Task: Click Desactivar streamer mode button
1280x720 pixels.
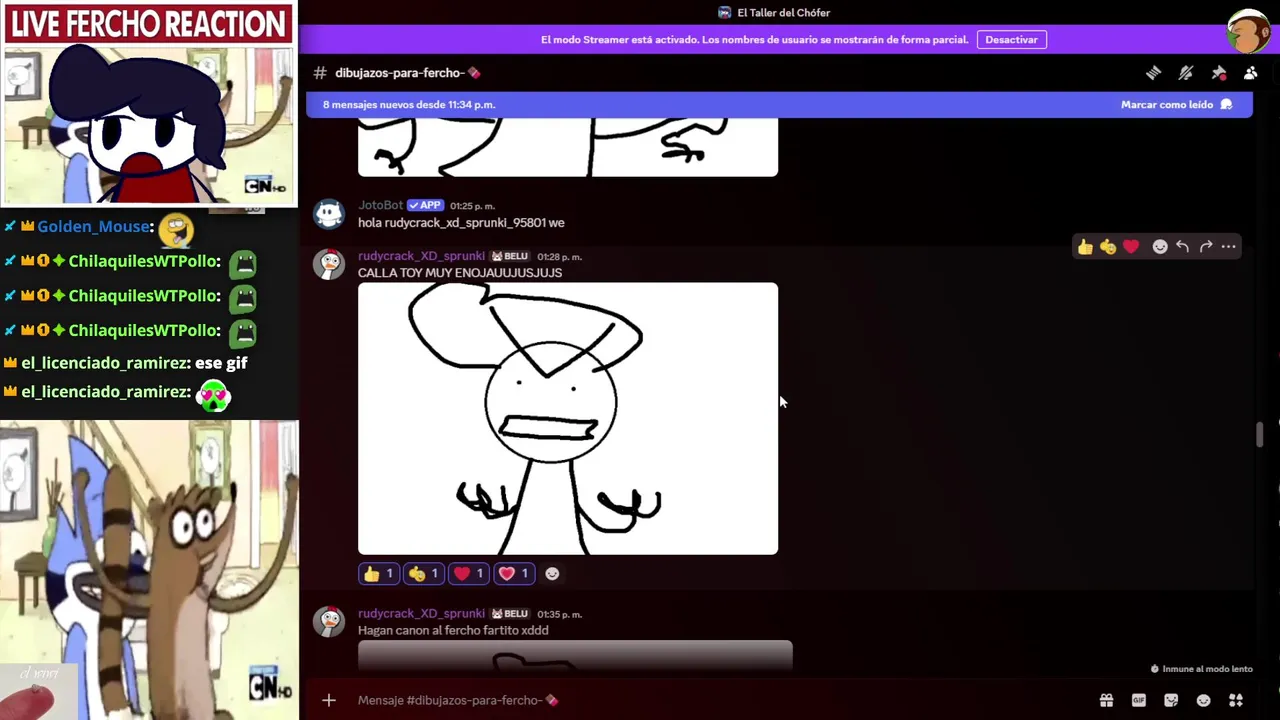Action: tap(1011, 40)
